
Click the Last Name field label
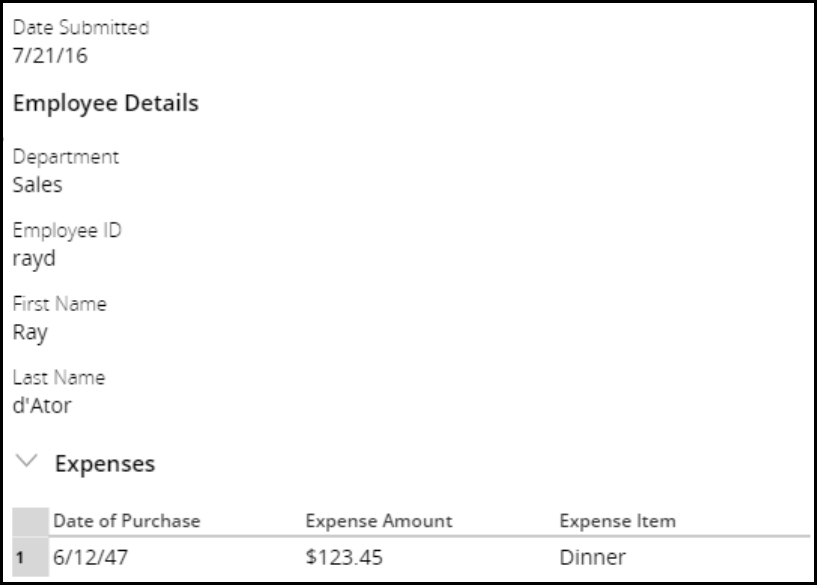pyautogui.click(x=59, y=378)
